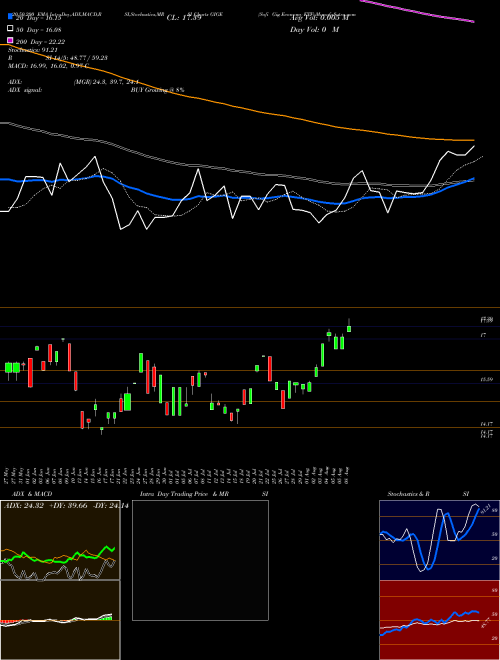Click the 'Avg Vol: 0.005 M' text
Image resolution: width=500 pixels, height=660 pixels.
point(319,18)
